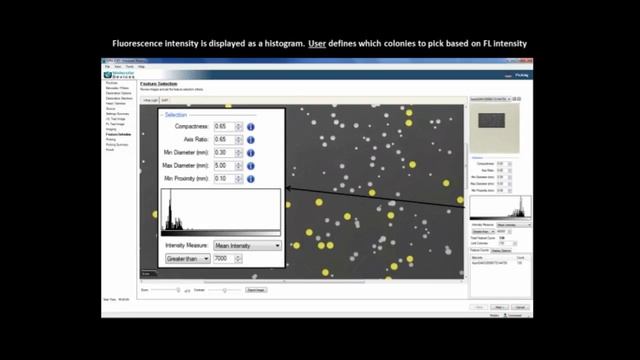The height and width of the screenshot is (360, 640).
Task: Click the plate overview thumbnail
Action: click(x=495, y=128)
